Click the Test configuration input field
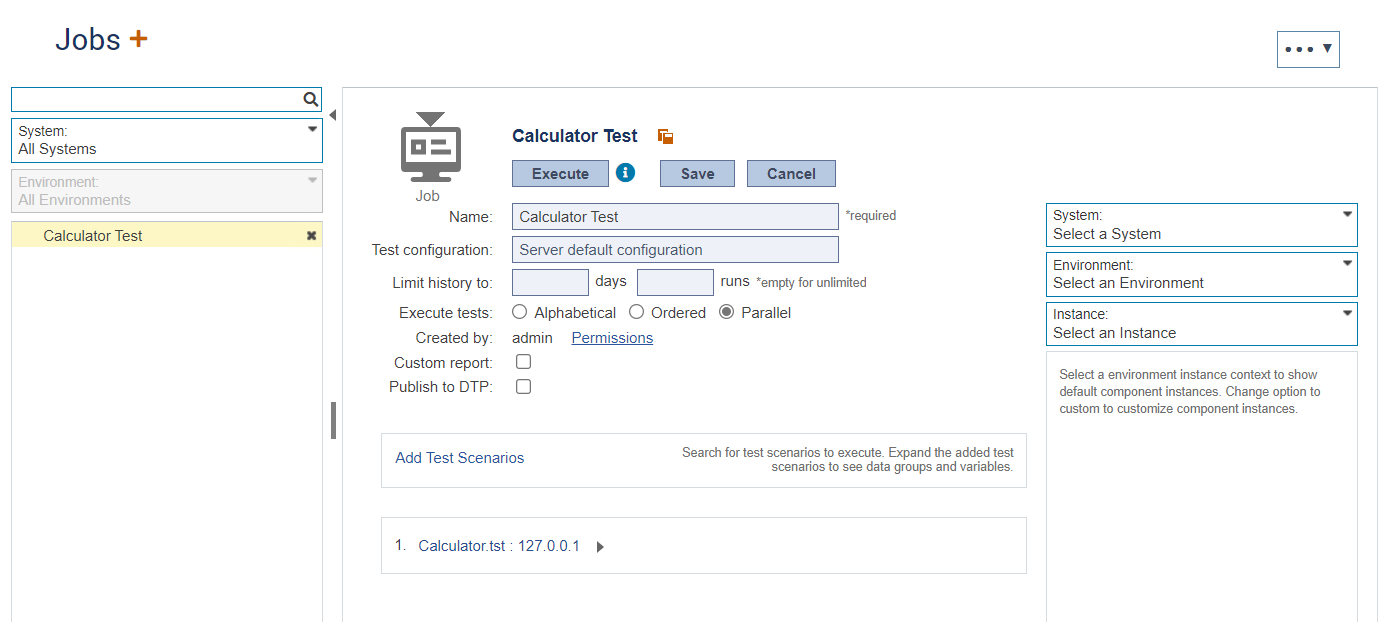1389x622 pixels. coord(675,250)
